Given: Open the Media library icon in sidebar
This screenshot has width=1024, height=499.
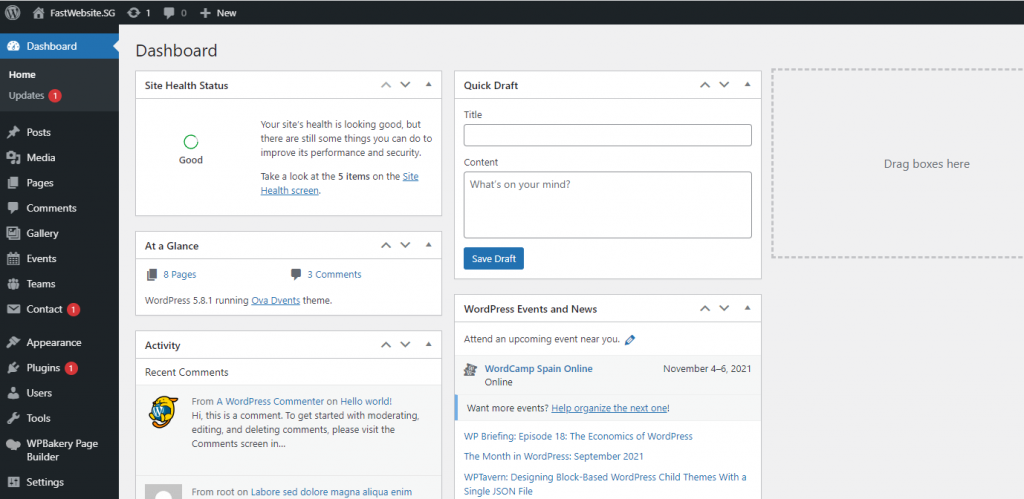Looking at the screenshot, I should tap(13, 158).
